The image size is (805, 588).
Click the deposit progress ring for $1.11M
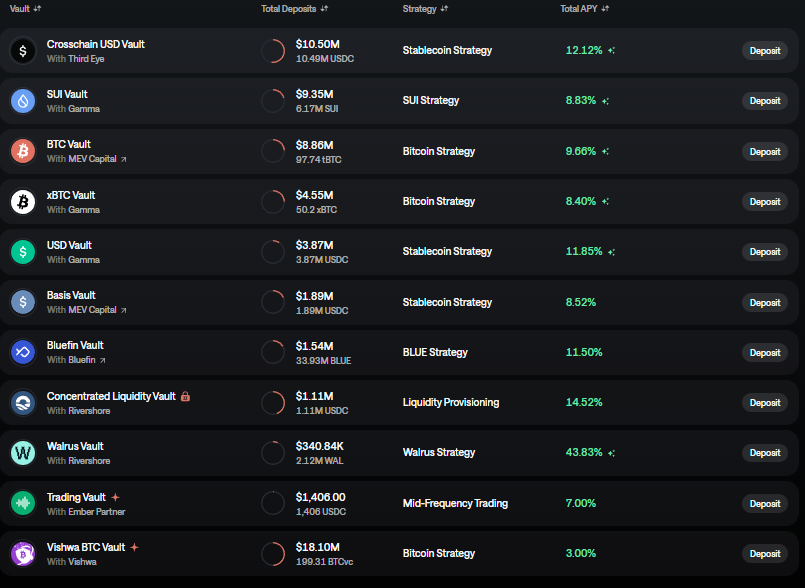point(273,403)
